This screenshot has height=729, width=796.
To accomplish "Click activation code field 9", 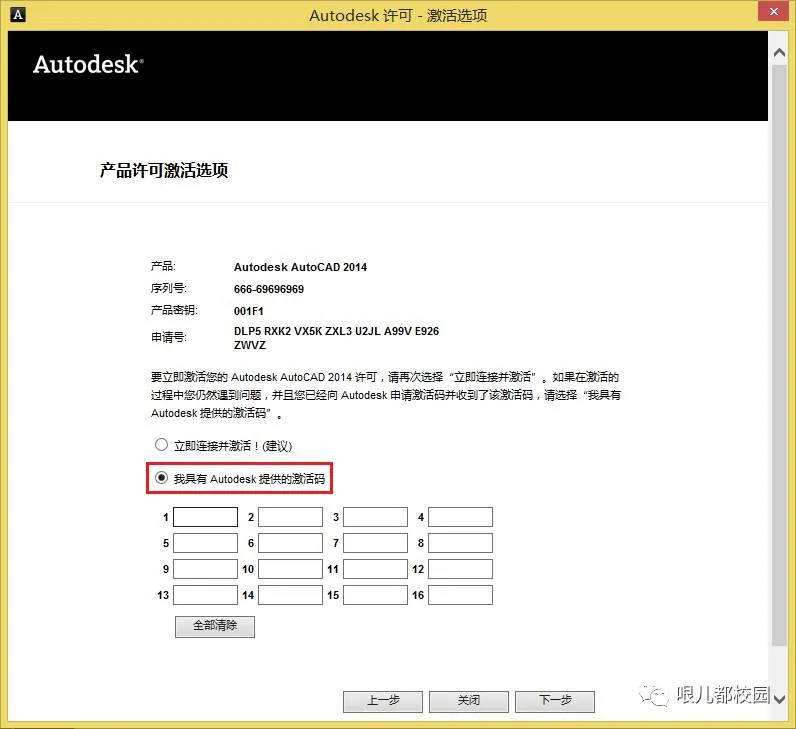I will pos(205,569).
